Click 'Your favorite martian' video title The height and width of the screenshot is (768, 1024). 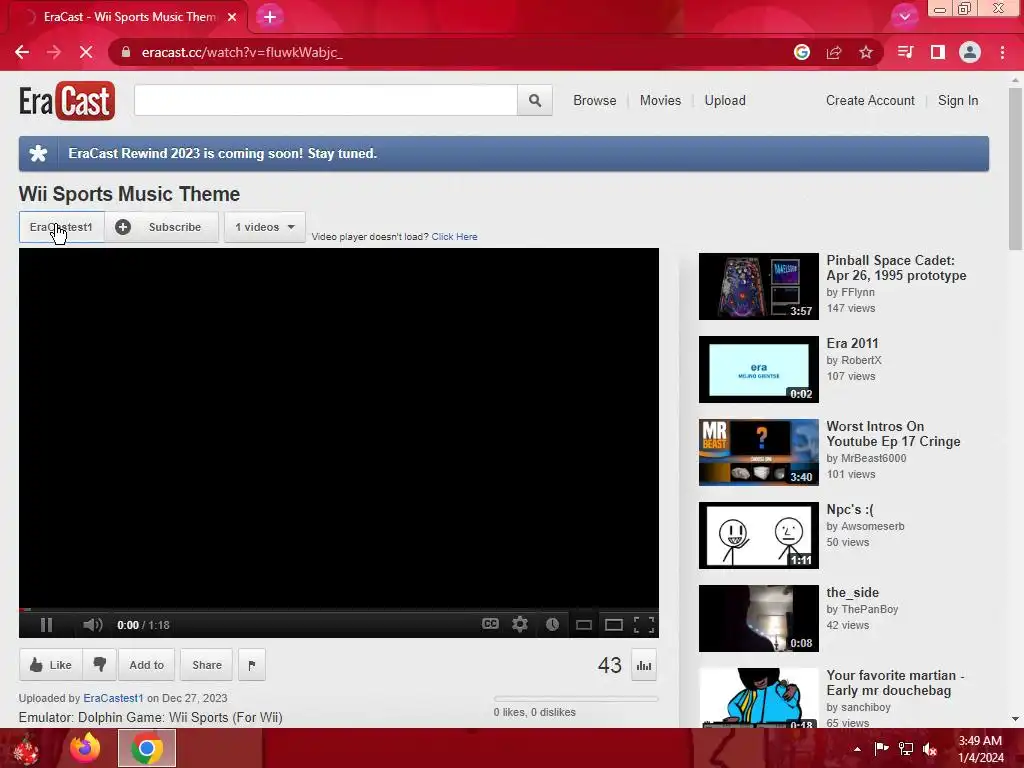click(895, 683)
